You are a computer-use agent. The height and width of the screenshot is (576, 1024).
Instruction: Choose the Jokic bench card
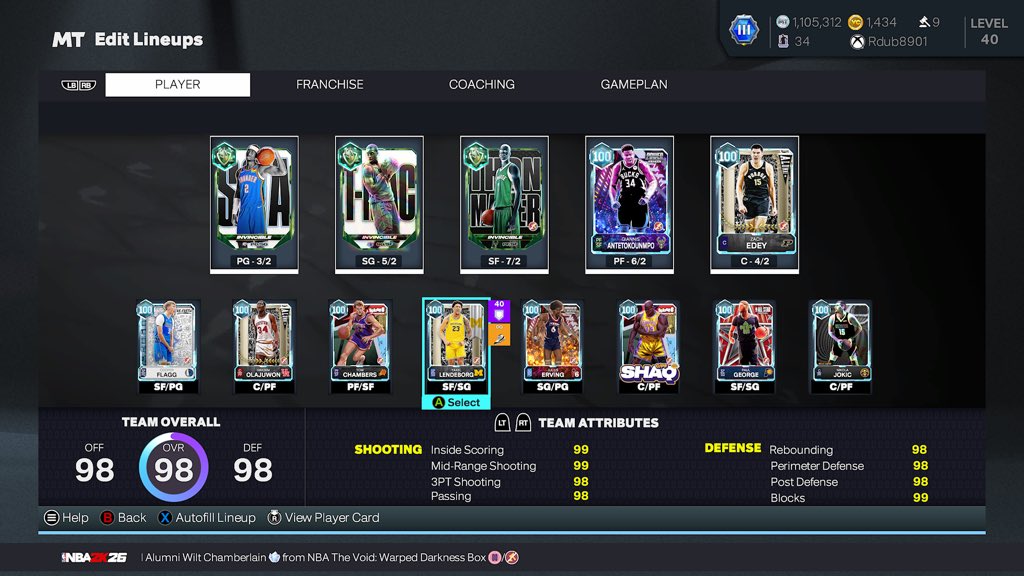click(x=840, y=346)
